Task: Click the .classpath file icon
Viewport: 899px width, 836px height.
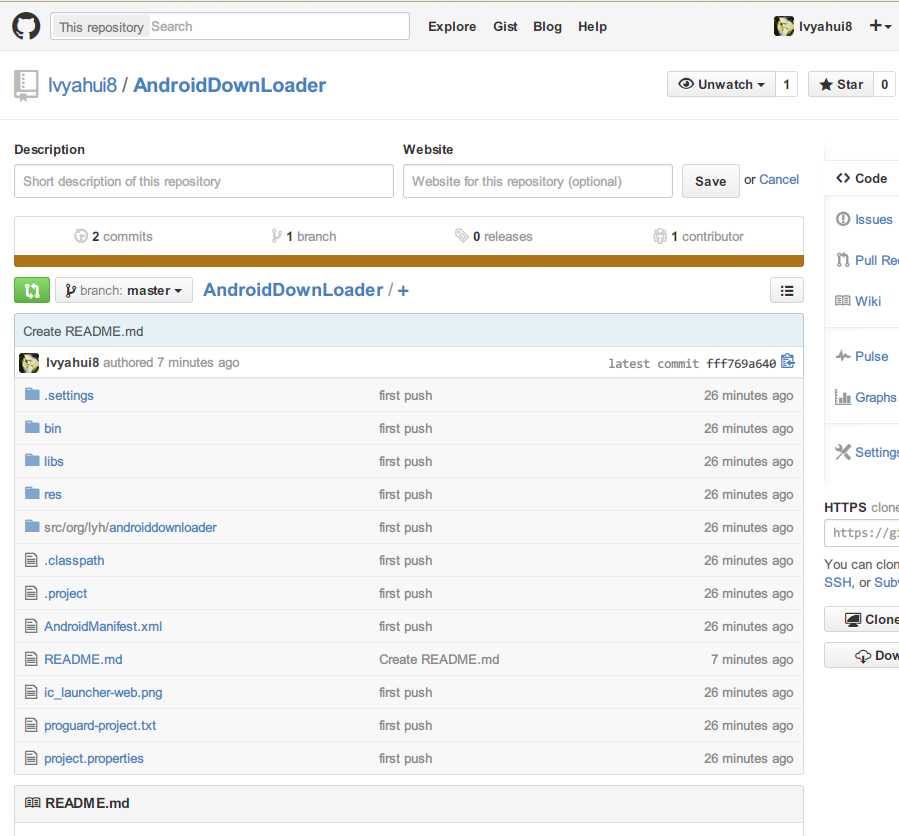Action: (x=32, y=560)
